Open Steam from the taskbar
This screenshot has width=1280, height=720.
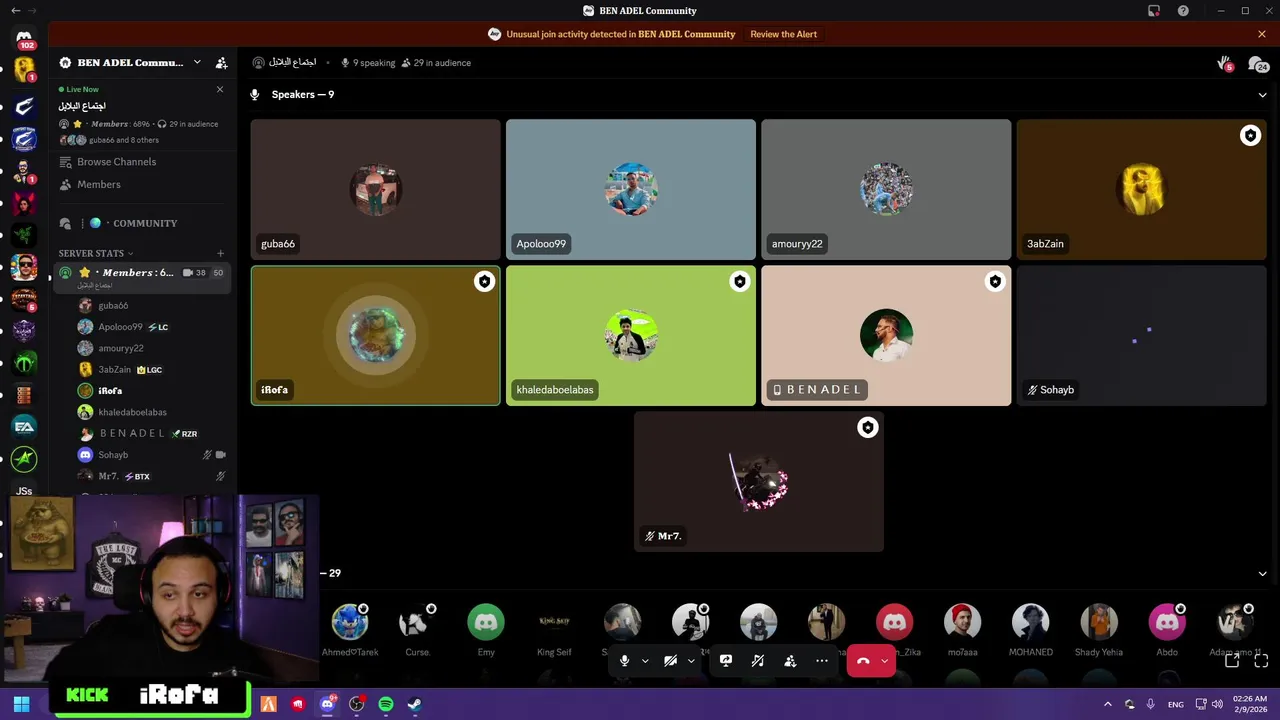pyautogui.click(x=414, y=704)
